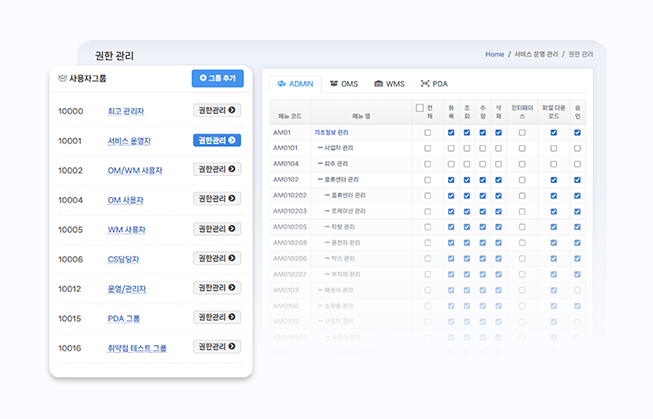Check 등록 for row AM0101 사업자 관리
The height and width of the screenshot is (419, 653).
451,148
